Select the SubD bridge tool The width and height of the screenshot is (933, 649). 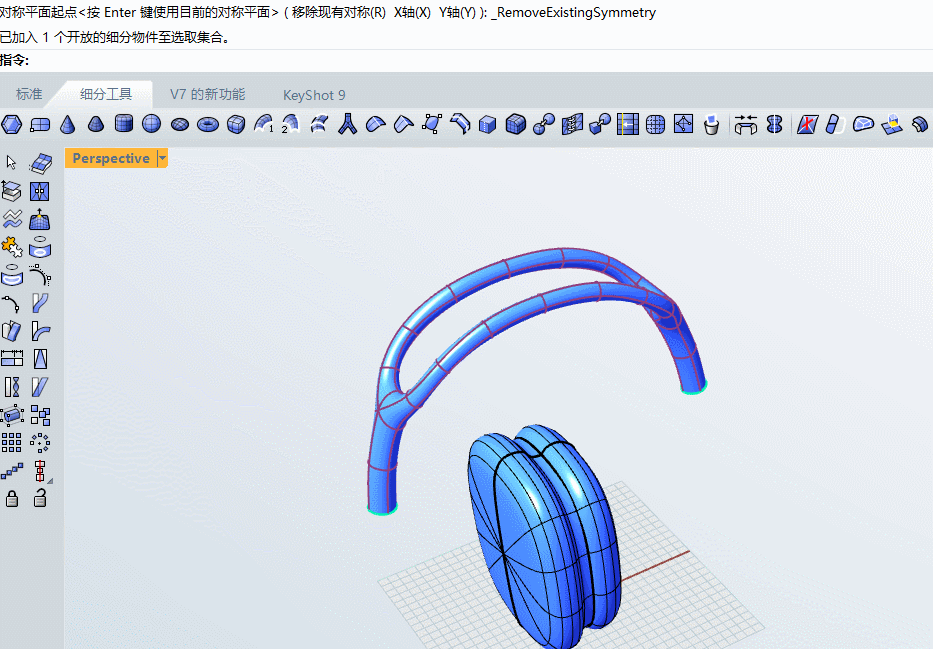746,124
